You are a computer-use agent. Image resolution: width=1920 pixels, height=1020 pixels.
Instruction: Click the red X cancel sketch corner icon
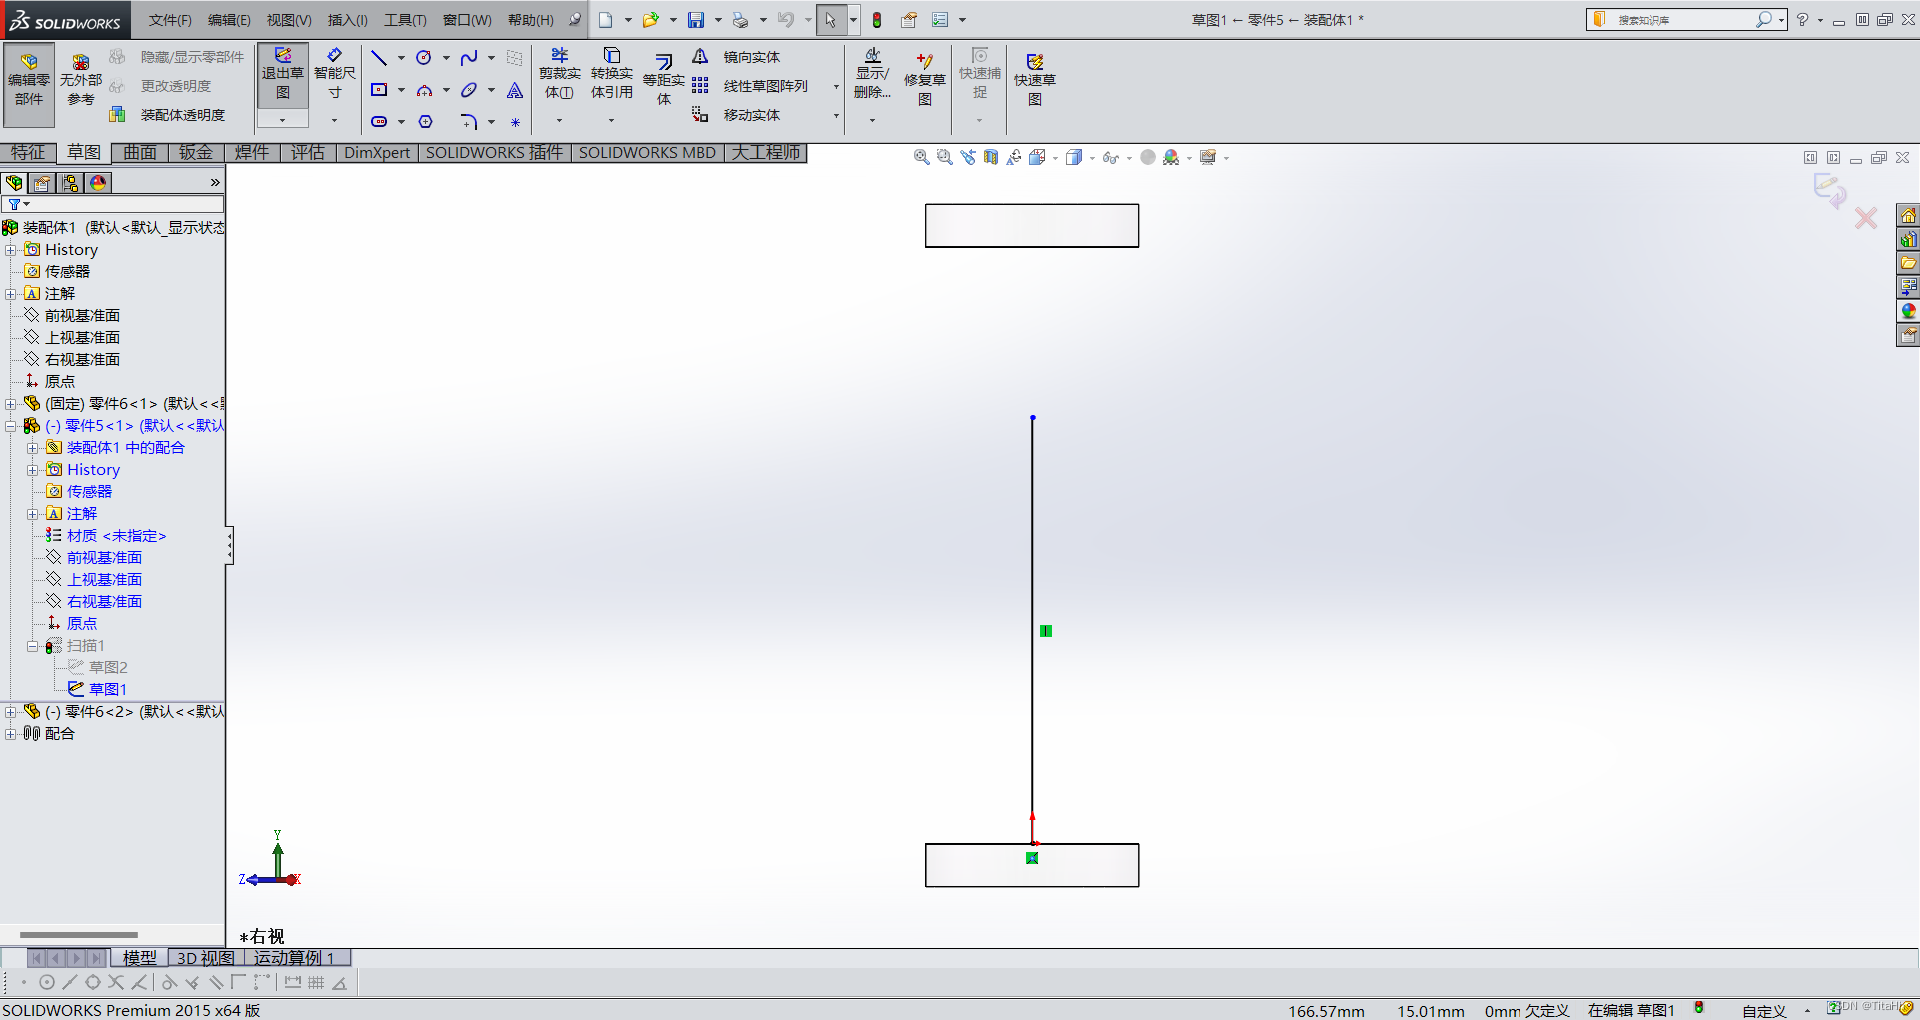tap(1865, 218)
